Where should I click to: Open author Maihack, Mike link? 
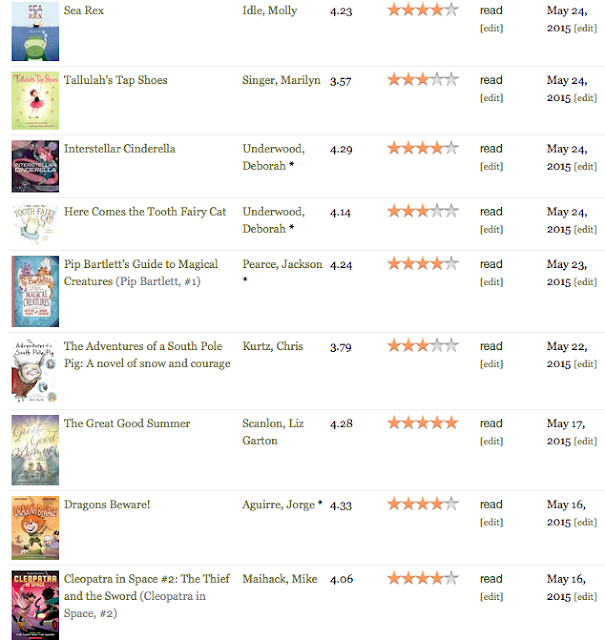click(280, 579)
